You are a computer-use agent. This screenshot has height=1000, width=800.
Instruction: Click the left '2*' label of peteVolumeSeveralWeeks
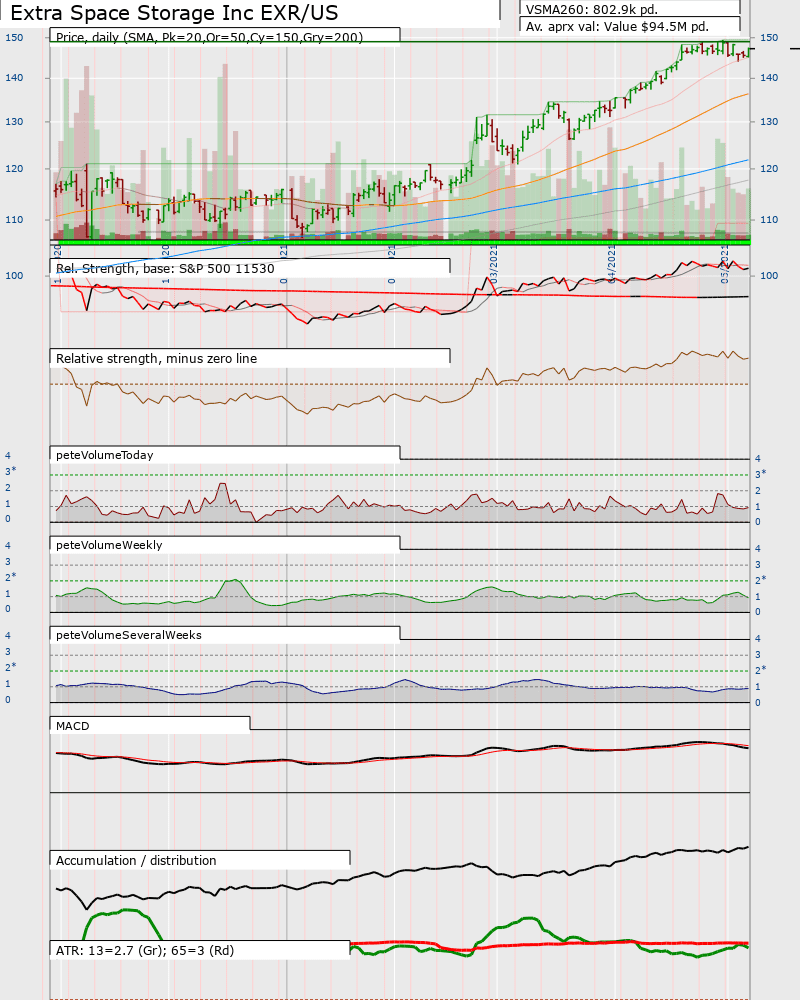pyautogui.click(x=11, y=667)
